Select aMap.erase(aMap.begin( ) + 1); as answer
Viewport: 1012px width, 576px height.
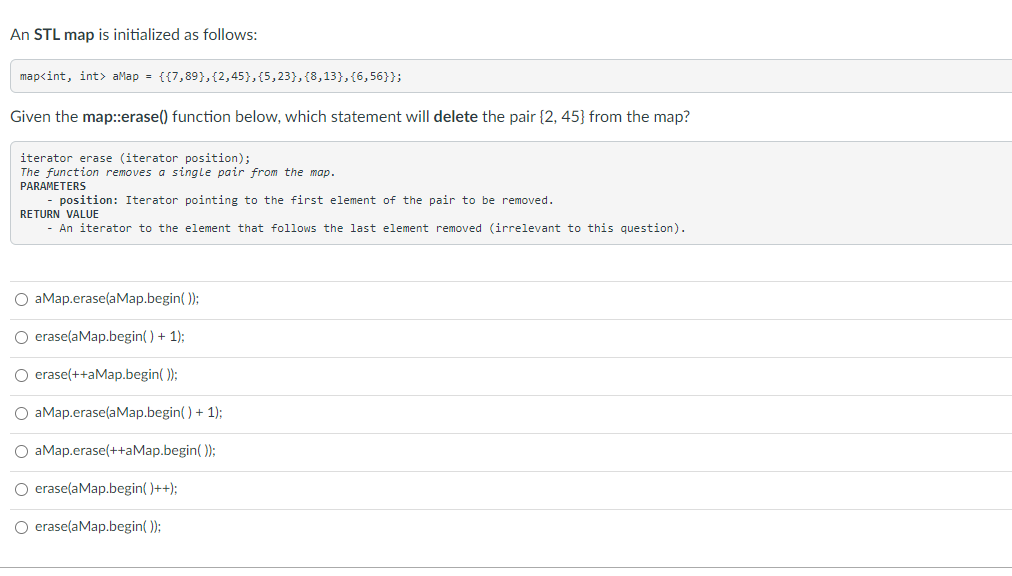pyautogui.click(x=21, y=412)
